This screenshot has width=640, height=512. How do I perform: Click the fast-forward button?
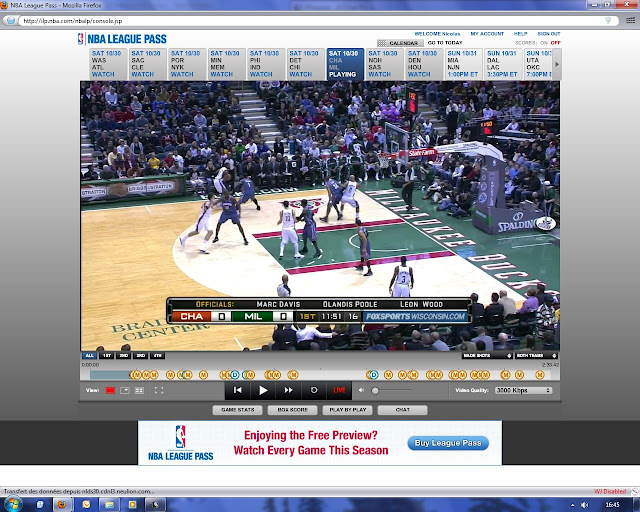[x=288, y=390]
